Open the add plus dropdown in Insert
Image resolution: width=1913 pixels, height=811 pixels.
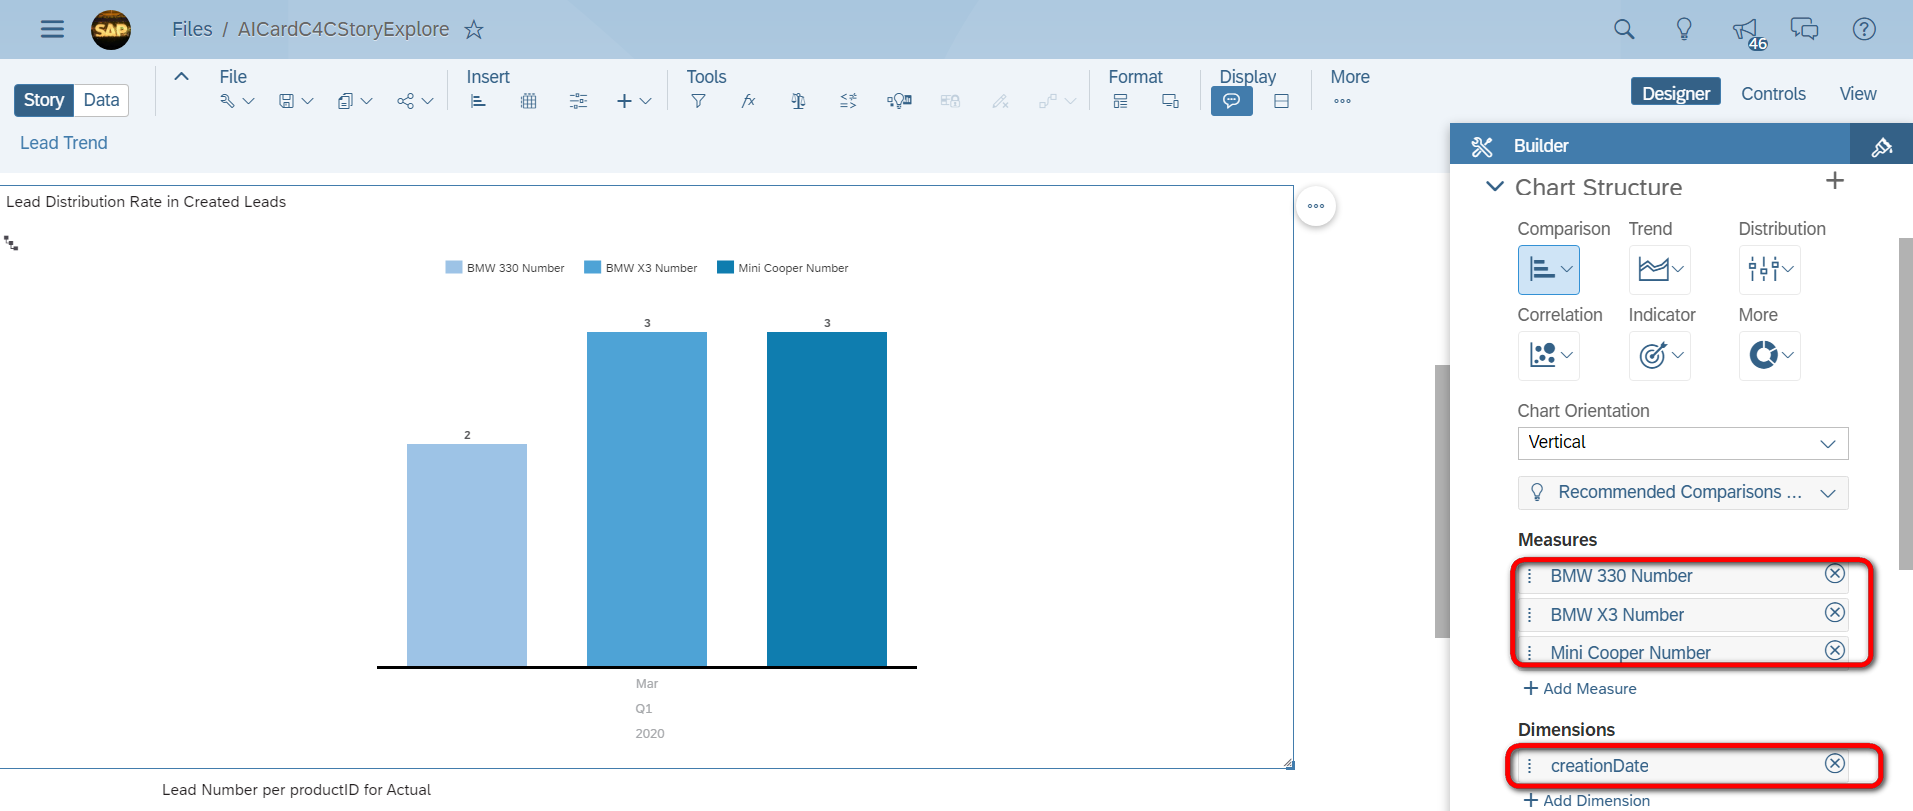click(x=634, y=101)
